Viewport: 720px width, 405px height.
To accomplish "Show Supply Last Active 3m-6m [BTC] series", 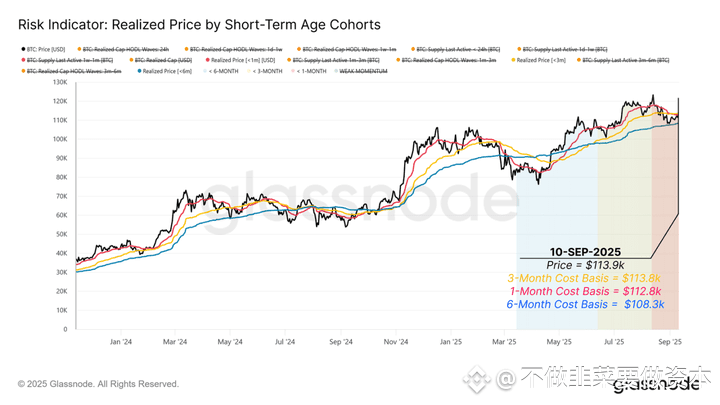I will coord(623,60).
